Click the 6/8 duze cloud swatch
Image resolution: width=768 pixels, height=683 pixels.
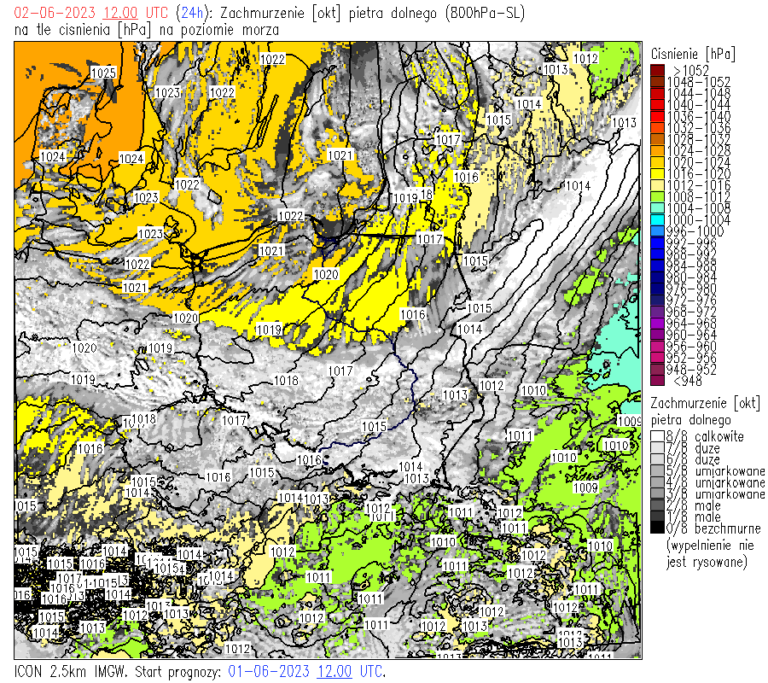pyautogui.click(x=657, y=459)
